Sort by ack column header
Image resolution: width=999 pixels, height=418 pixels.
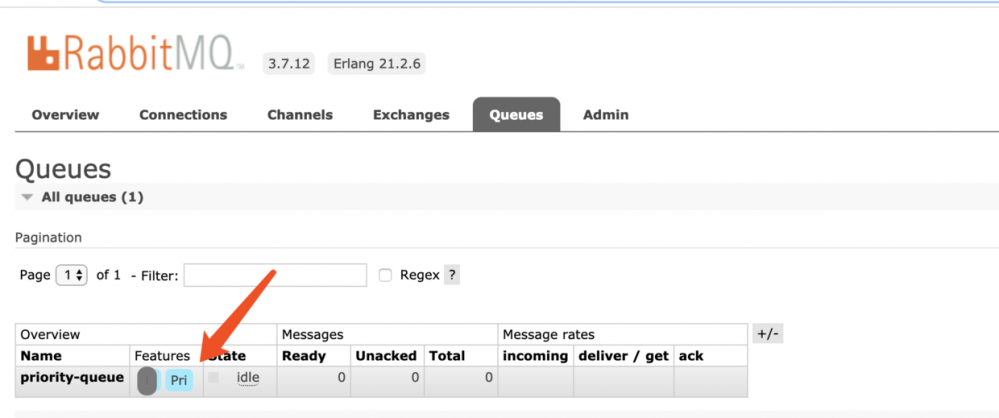point(691,356)
